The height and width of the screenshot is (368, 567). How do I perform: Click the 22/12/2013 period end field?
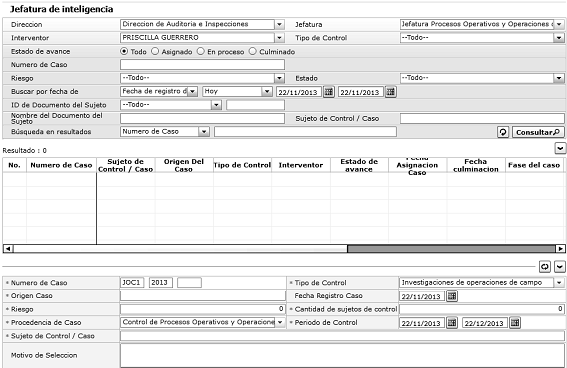pyautogui.click(x=485, y=323)
